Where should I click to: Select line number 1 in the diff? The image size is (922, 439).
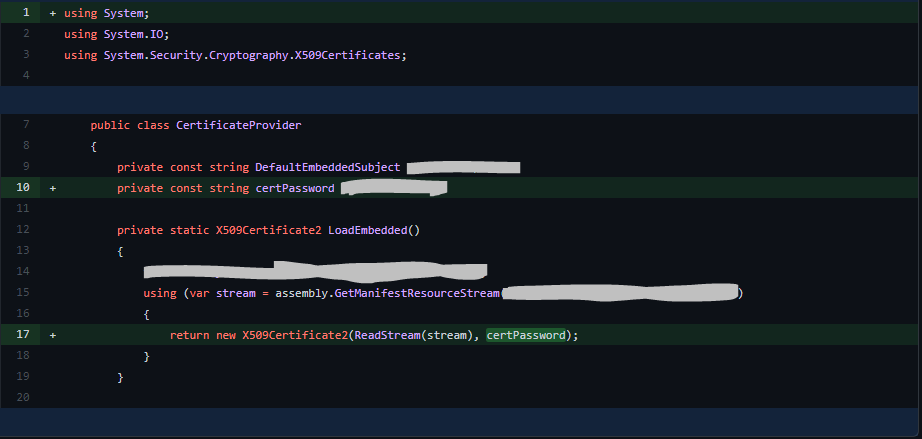(25, 13)
